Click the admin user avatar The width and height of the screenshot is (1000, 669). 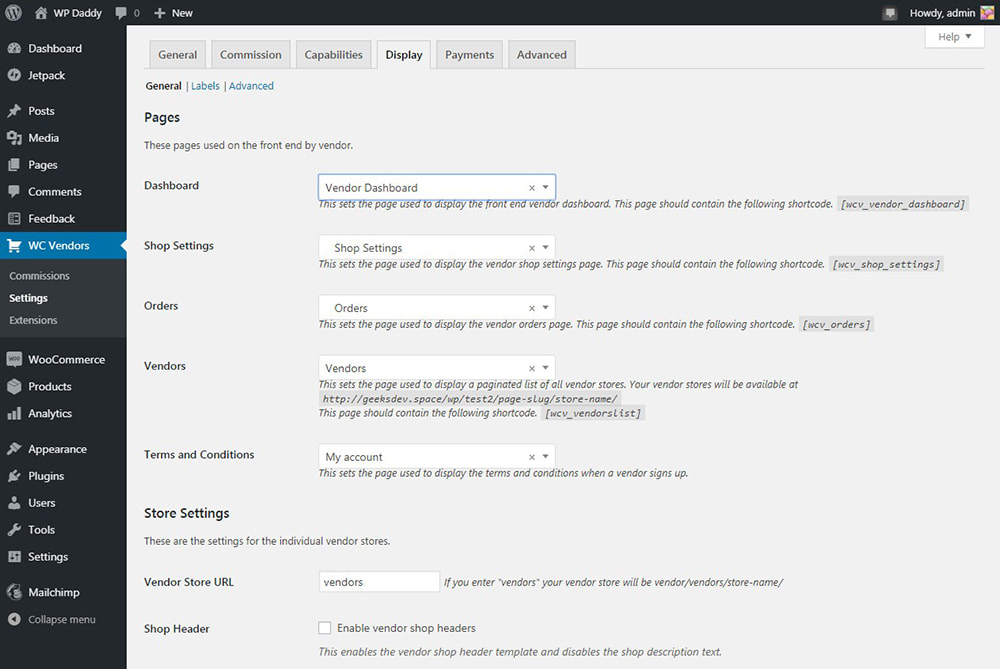[987, 13]
